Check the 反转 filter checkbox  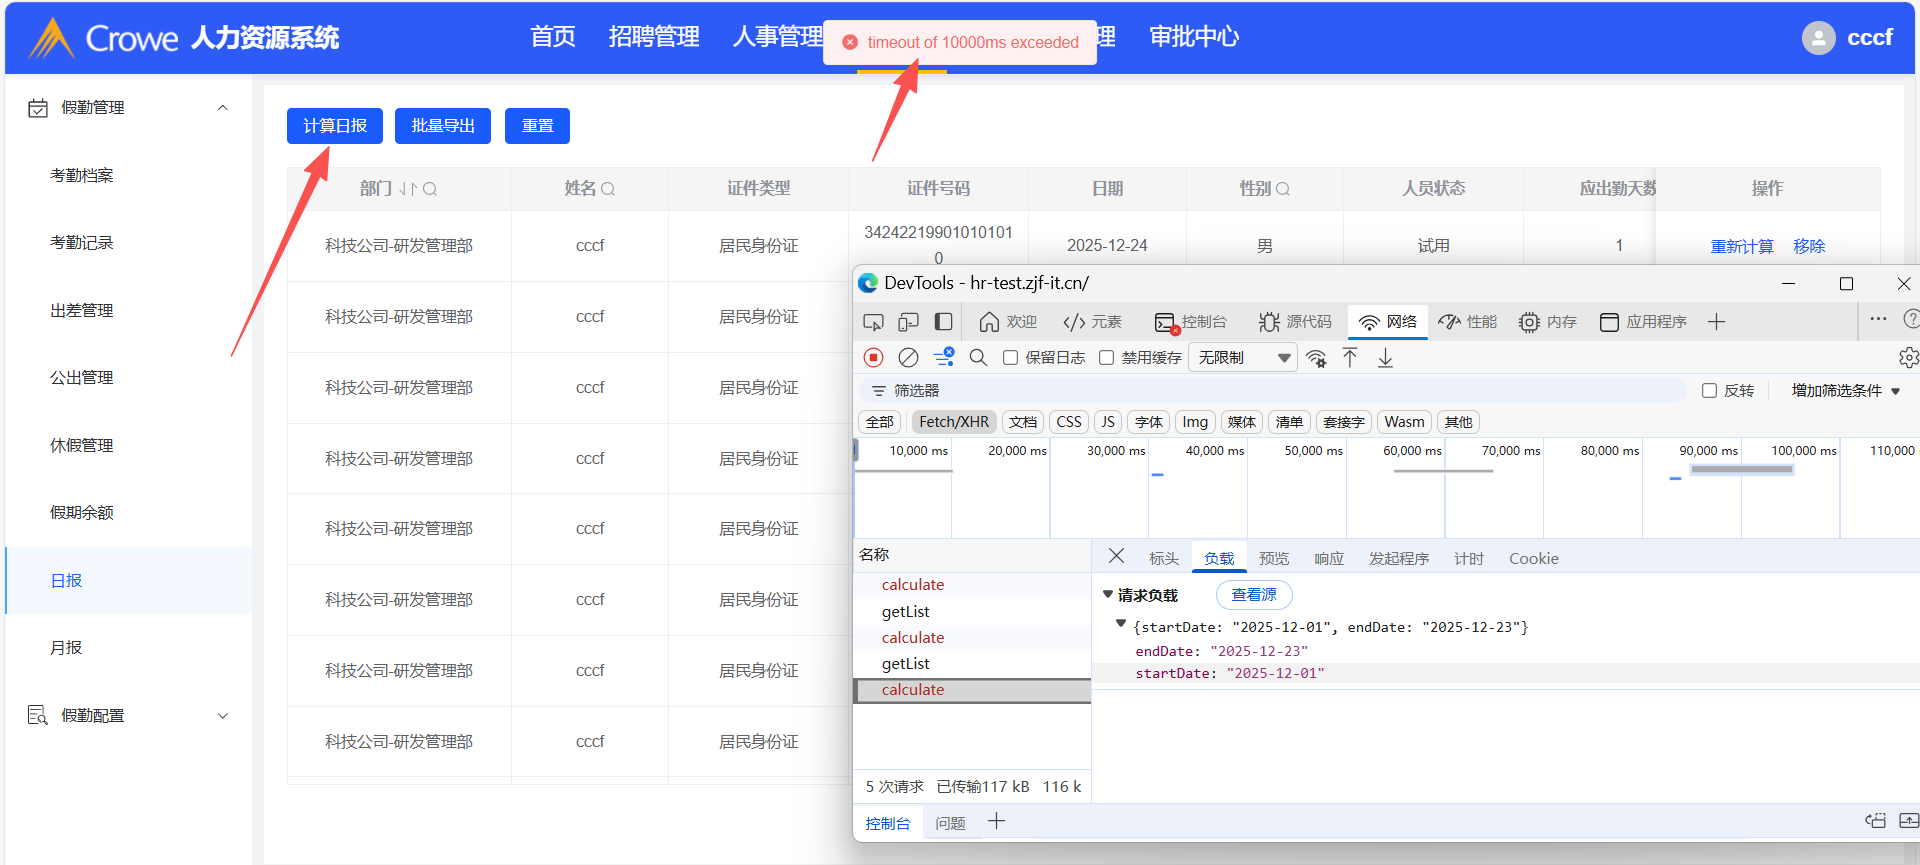point(1709,391)
